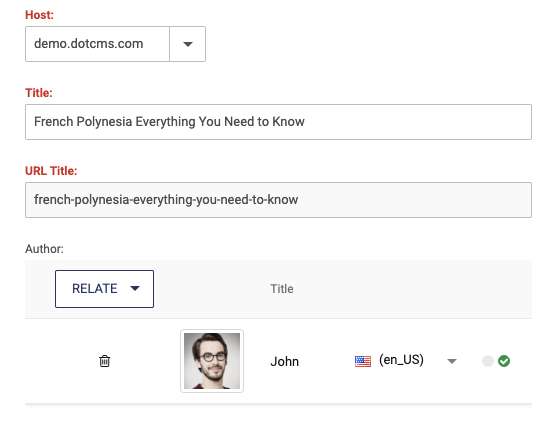The image size is (548, 428).
Task: Click the (en_US) language label
Action: (401, 360)
